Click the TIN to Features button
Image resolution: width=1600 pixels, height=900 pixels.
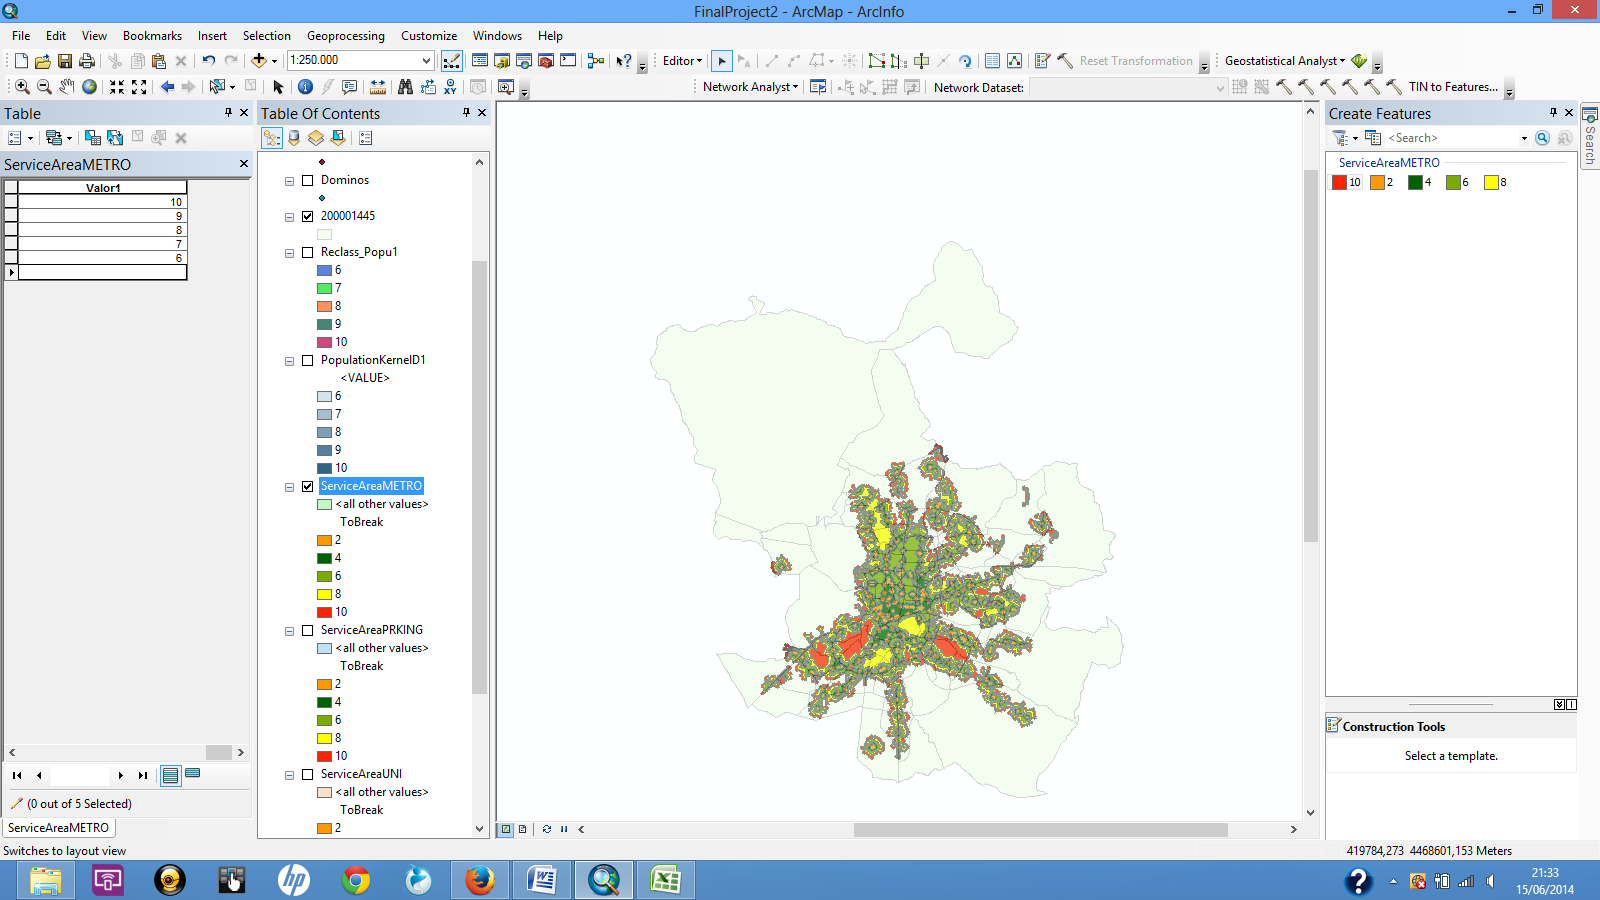1454,87
